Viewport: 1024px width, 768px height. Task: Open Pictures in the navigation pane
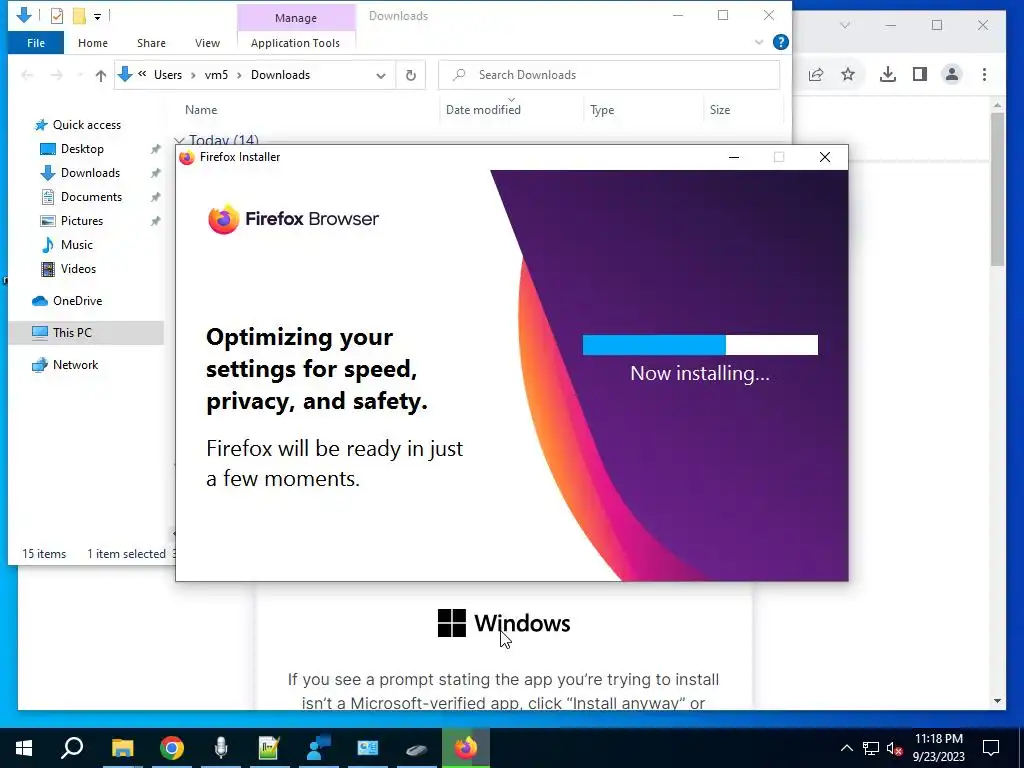[82, 221]
